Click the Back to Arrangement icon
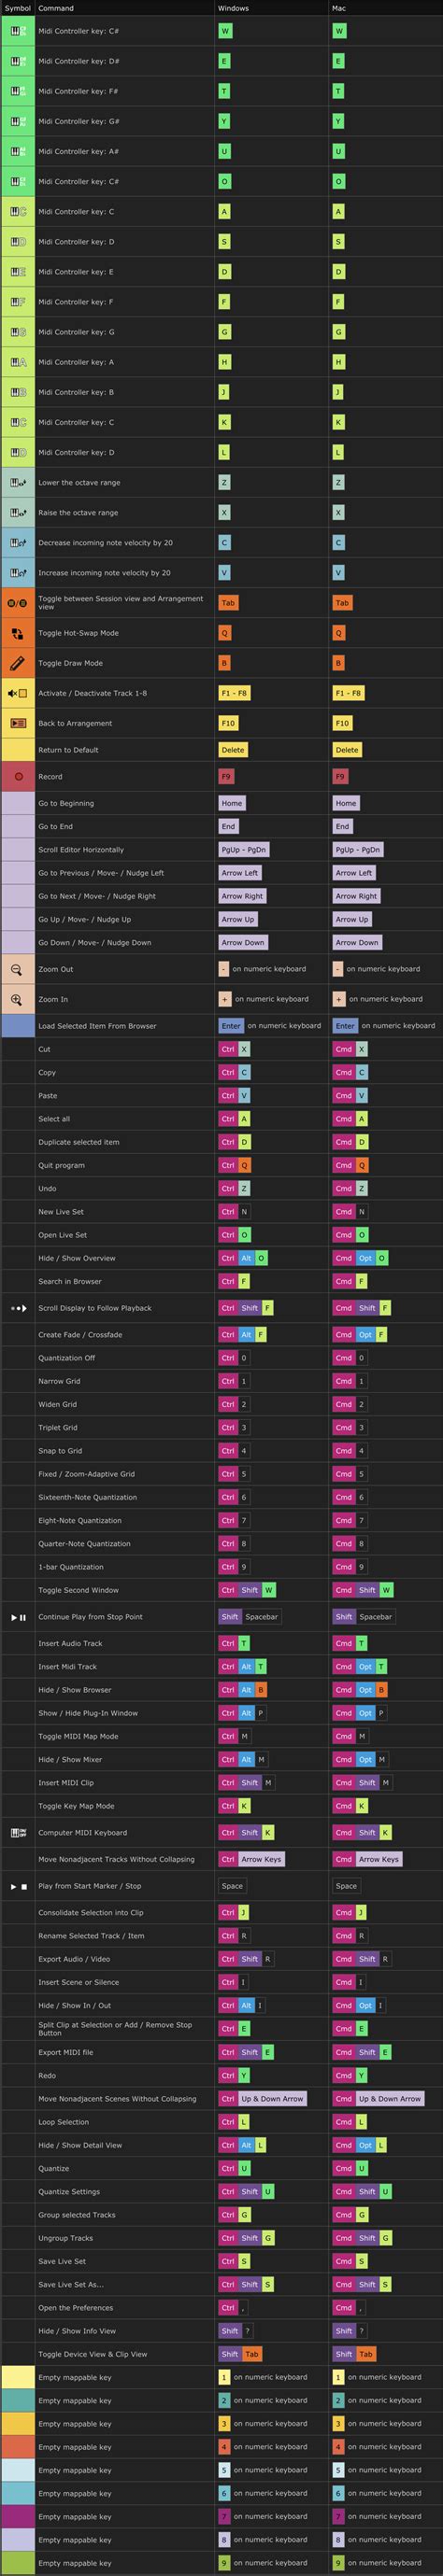This screenshot has width=443, height=2576. tap(18, 723)
